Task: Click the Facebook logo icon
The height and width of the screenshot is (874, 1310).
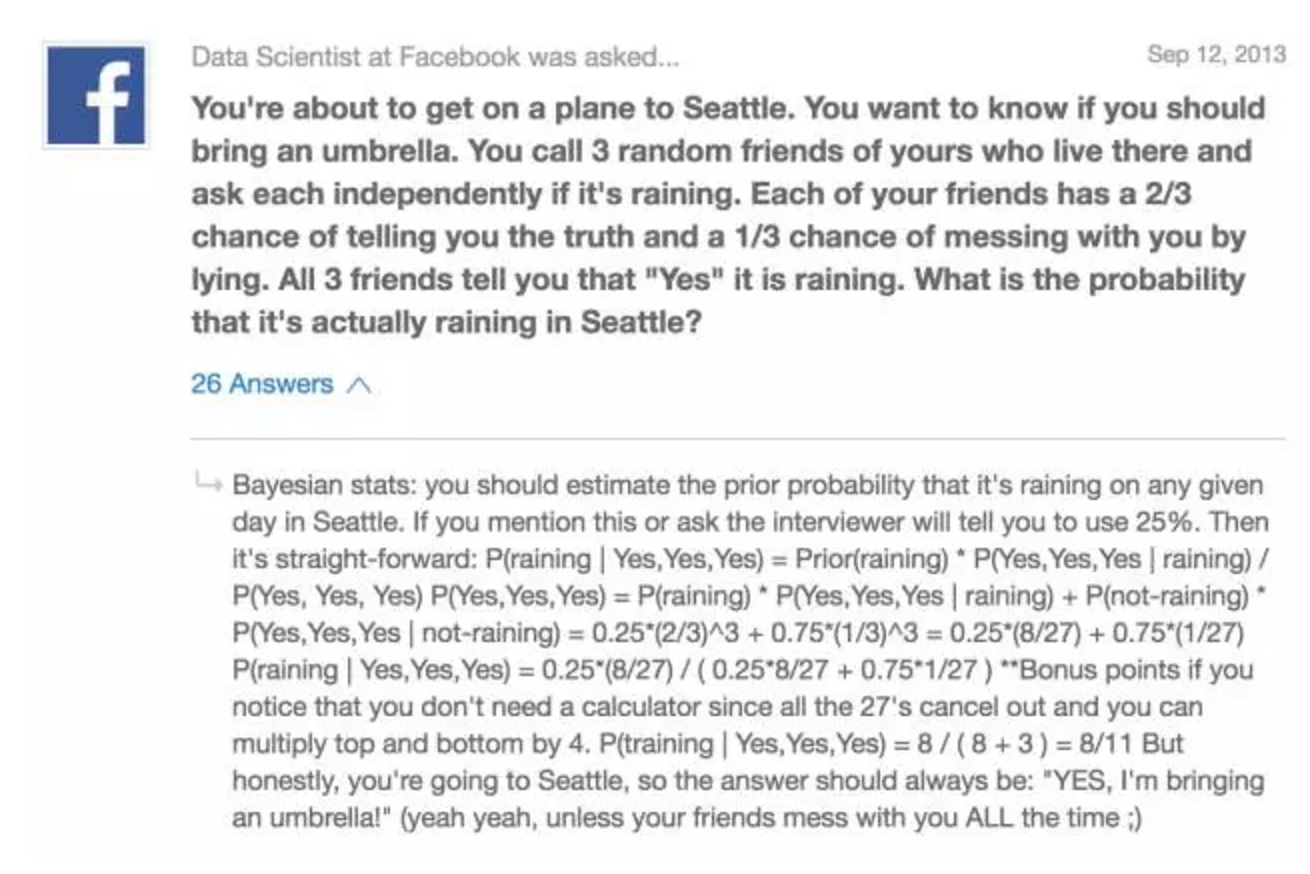Action: [x=96, y=94]
